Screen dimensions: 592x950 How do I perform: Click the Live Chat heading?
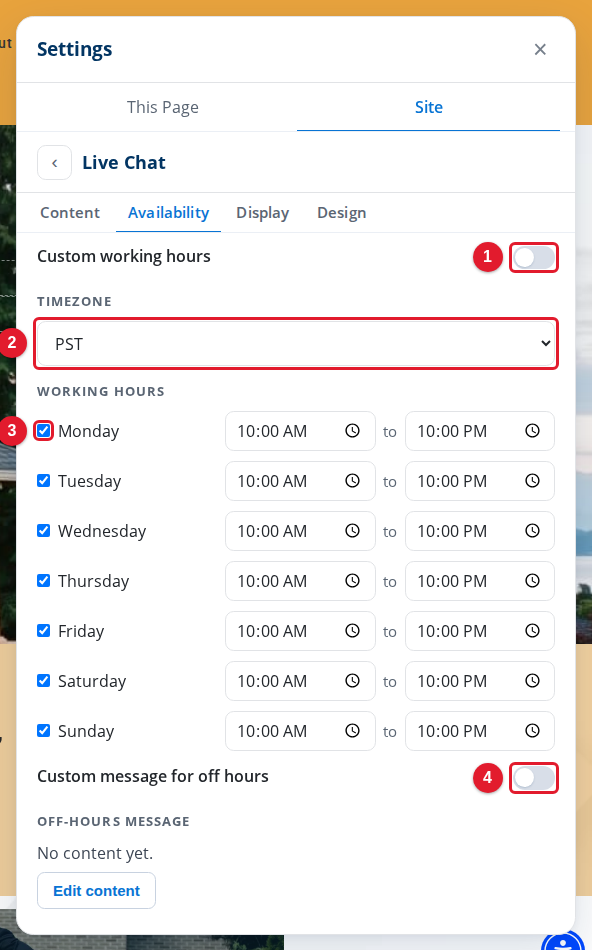[x=124, y=162]
